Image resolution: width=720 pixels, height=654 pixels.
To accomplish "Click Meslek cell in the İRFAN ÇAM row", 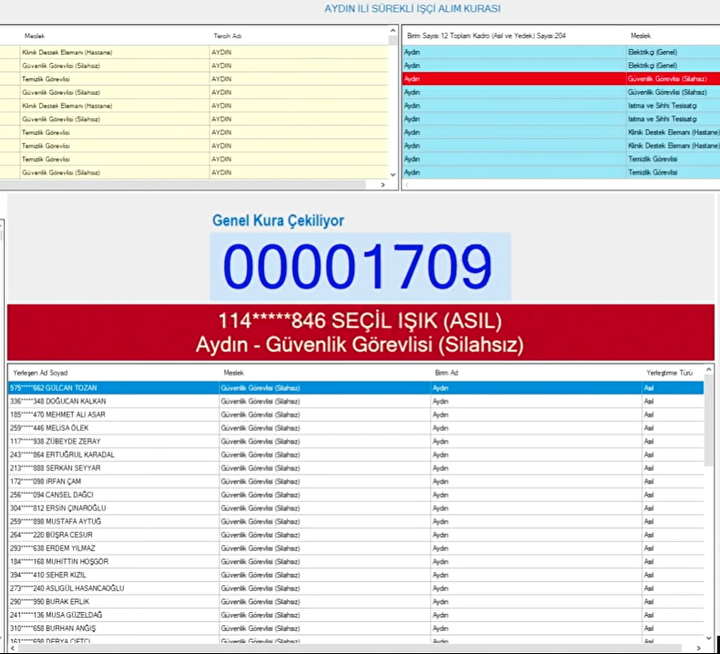I will 325,481.
